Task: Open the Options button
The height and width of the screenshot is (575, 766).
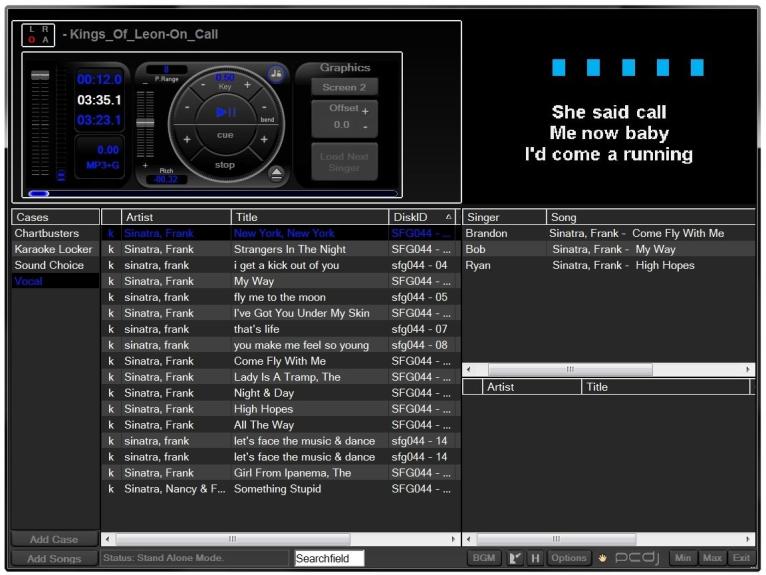Action: (568, 558)
